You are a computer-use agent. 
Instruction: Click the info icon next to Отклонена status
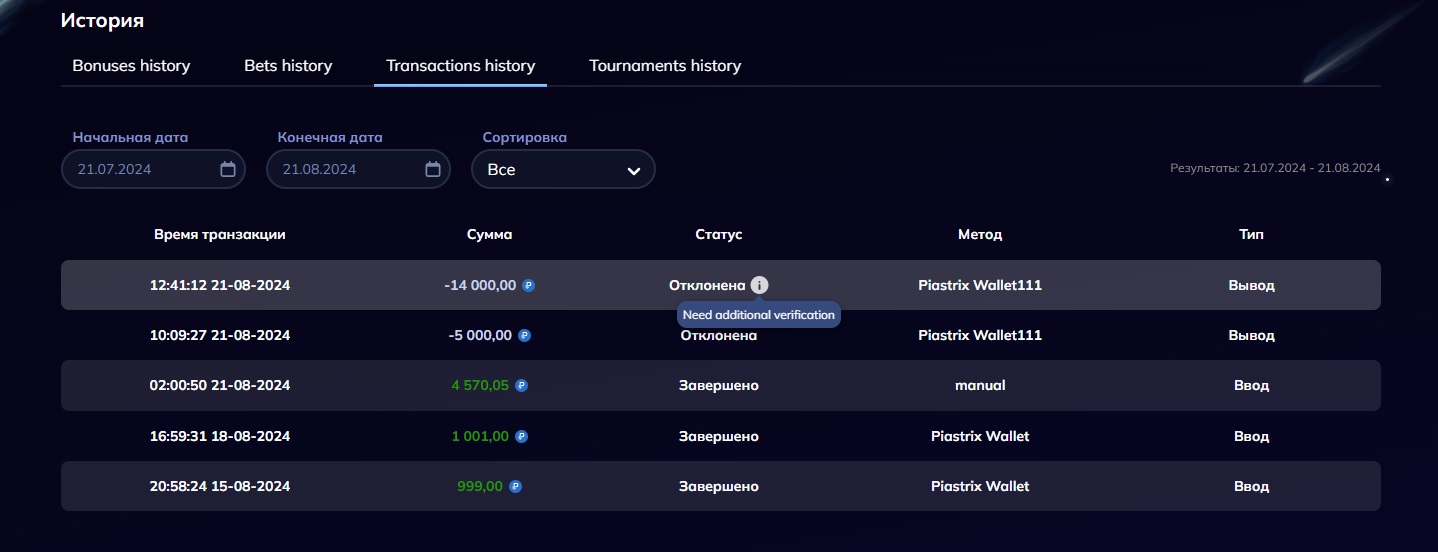pyautogui.click(x=759, y=285)
